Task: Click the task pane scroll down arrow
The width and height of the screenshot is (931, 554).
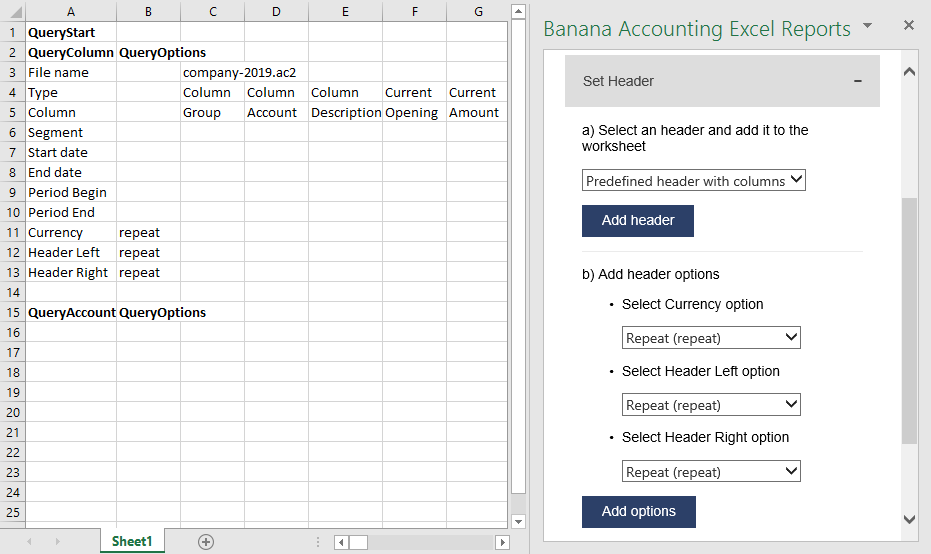Action: click(909, 519)
